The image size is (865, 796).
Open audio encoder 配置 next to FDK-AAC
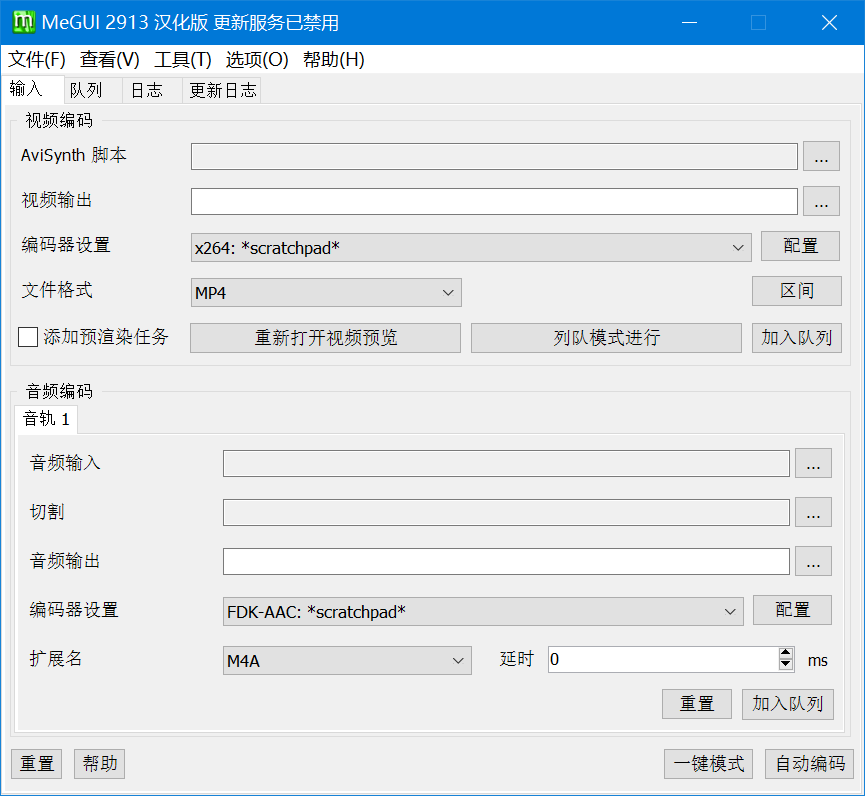click(x=792, y=610)
